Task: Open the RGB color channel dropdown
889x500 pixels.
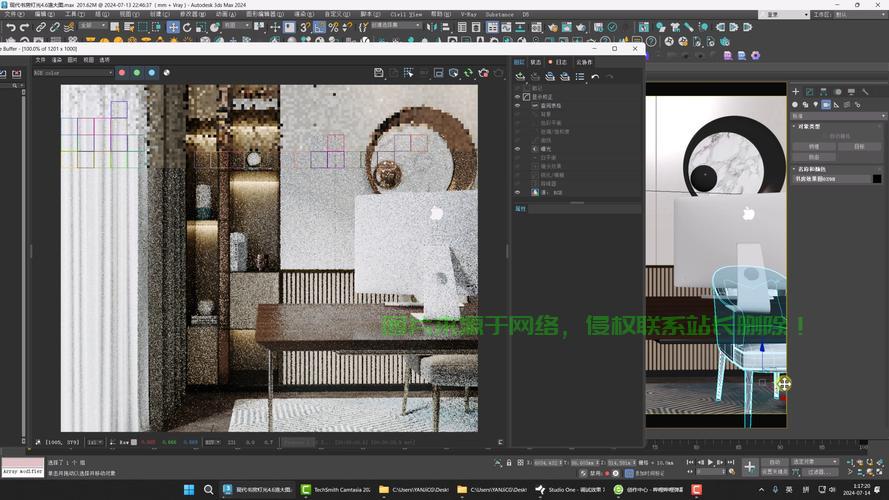Action: [x=72, y=73]
